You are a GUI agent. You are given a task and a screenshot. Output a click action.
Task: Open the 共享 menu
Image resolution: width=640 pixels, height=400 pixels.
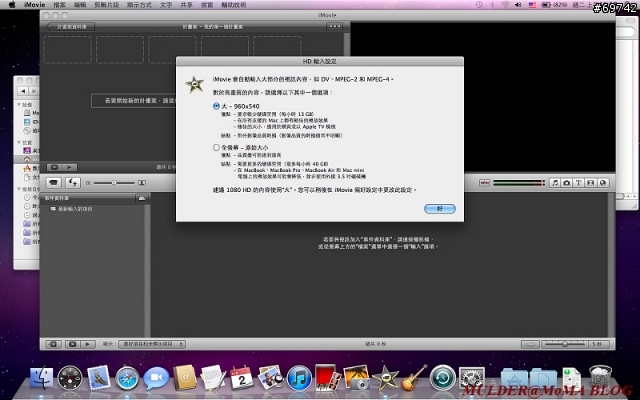coord(187,5)
